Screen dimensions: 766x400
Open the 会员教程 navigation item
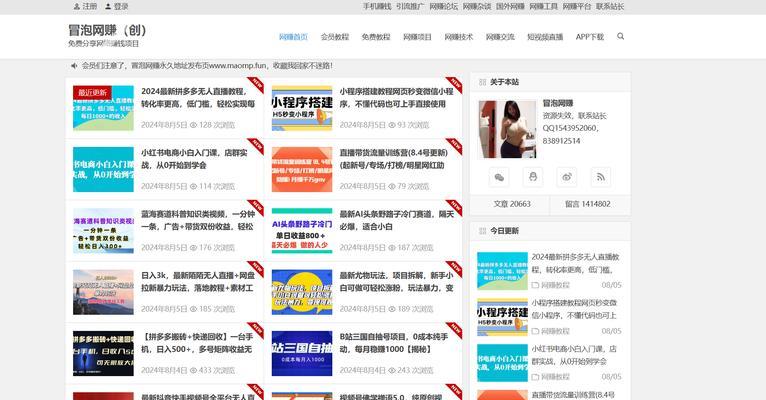pos(335,37)
